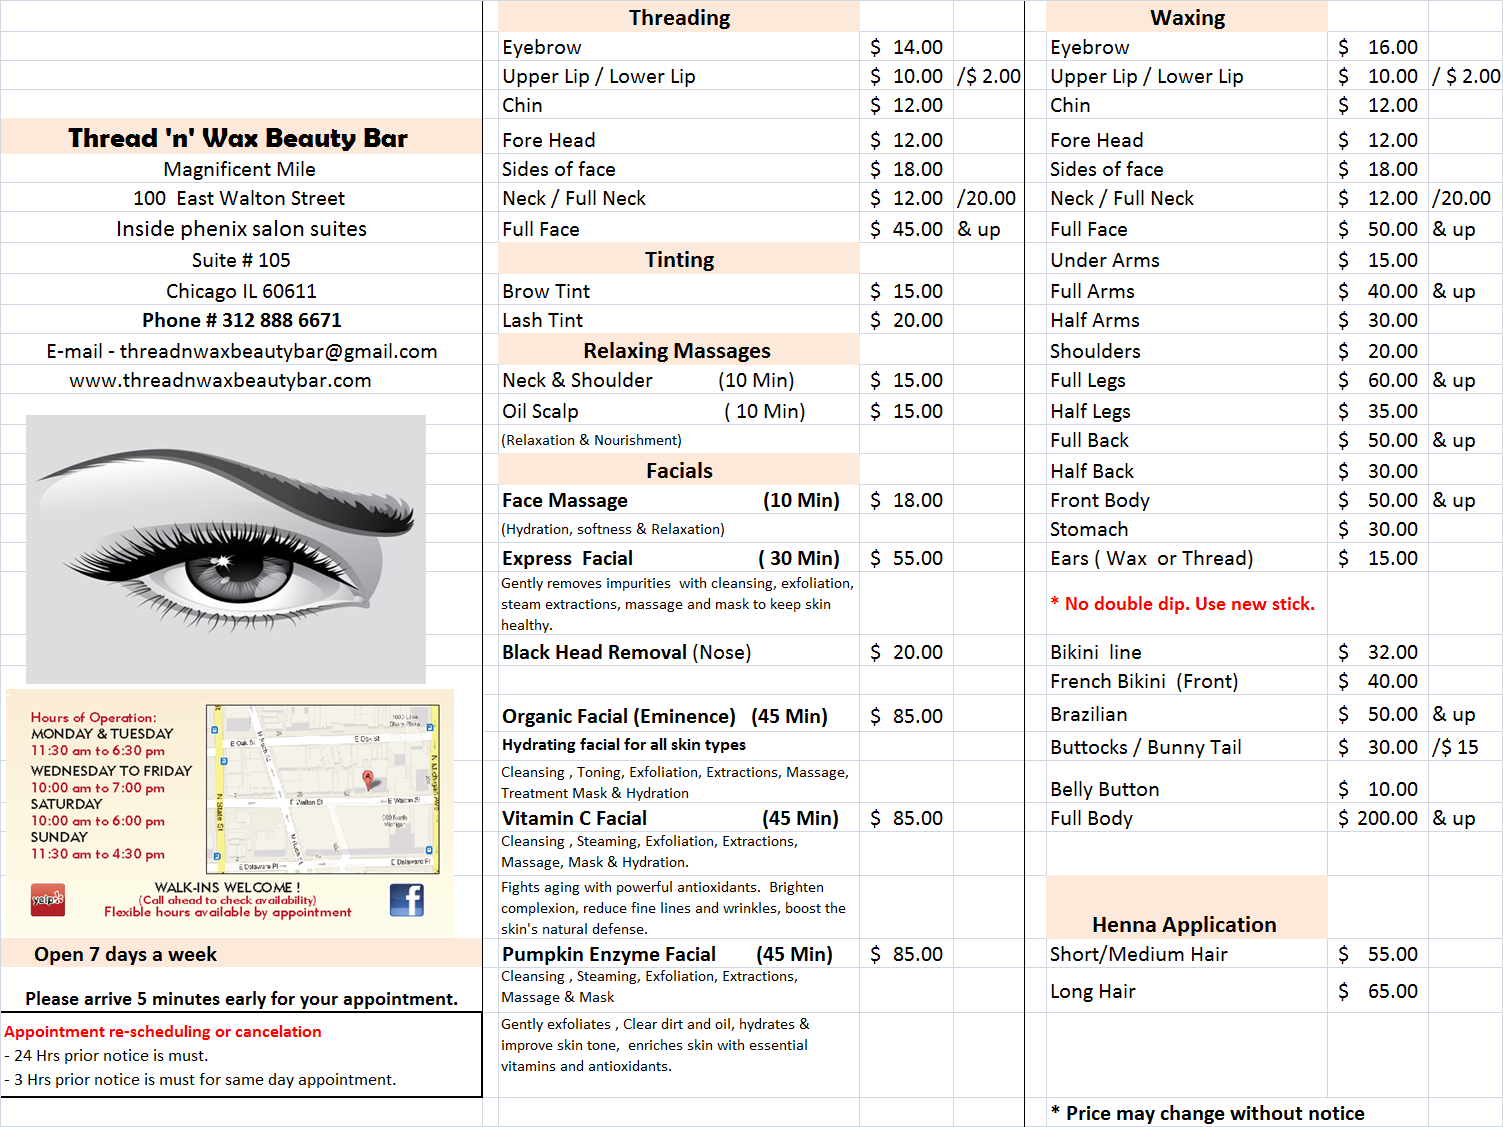Click the Fore Head waxing item
The image size is (1503, 1127).
click(x=1096, y=140)
